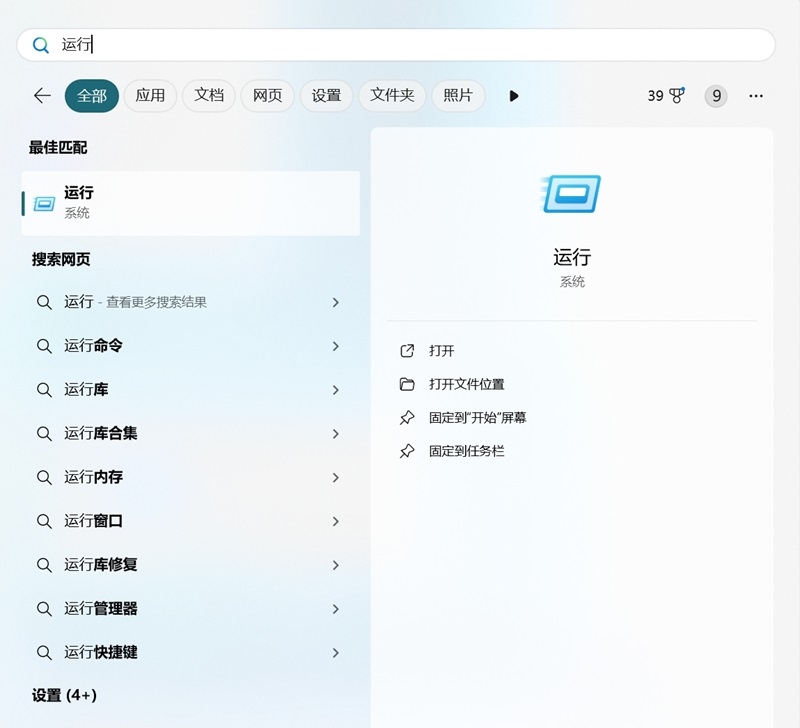
Task: Click 运行窗口 web suggestion text
Action: pos(93,521)
